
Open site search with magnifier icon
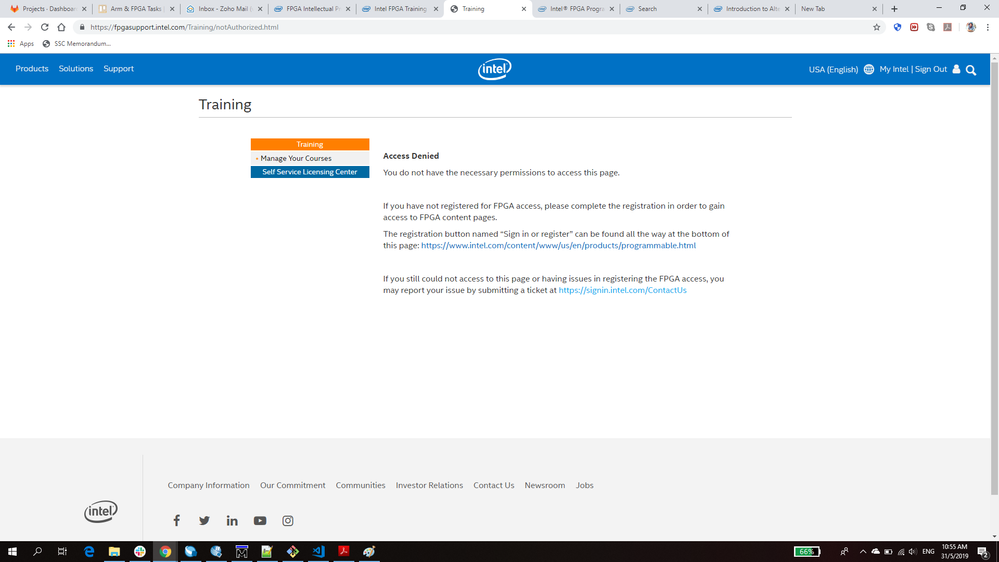click(971, 70)
